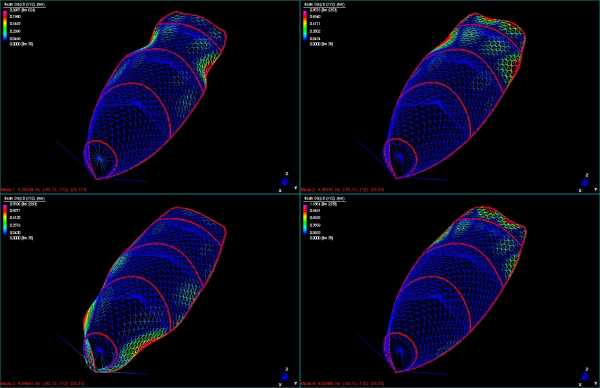Image resolution: width=600 pixels, height=388 pixels.
Task: Click the legend title in top-left viewport
Action: (24, 5)
